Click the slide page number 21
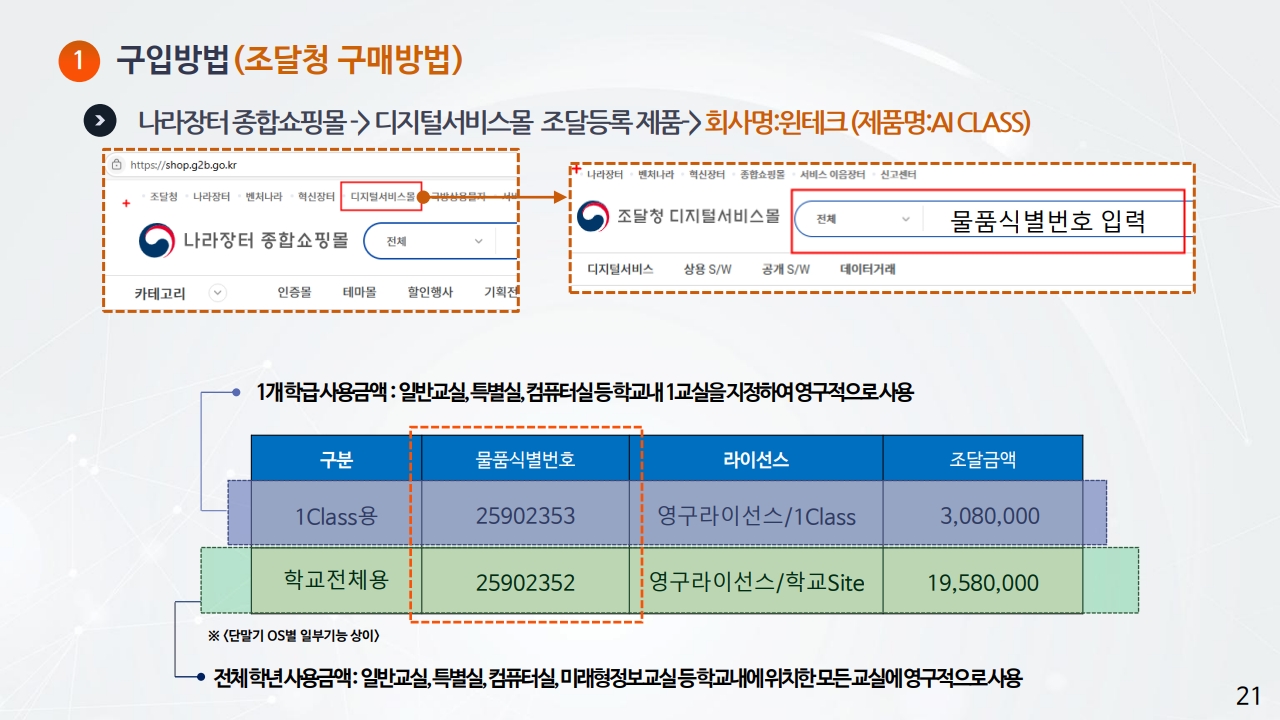 coord(1249,696)
